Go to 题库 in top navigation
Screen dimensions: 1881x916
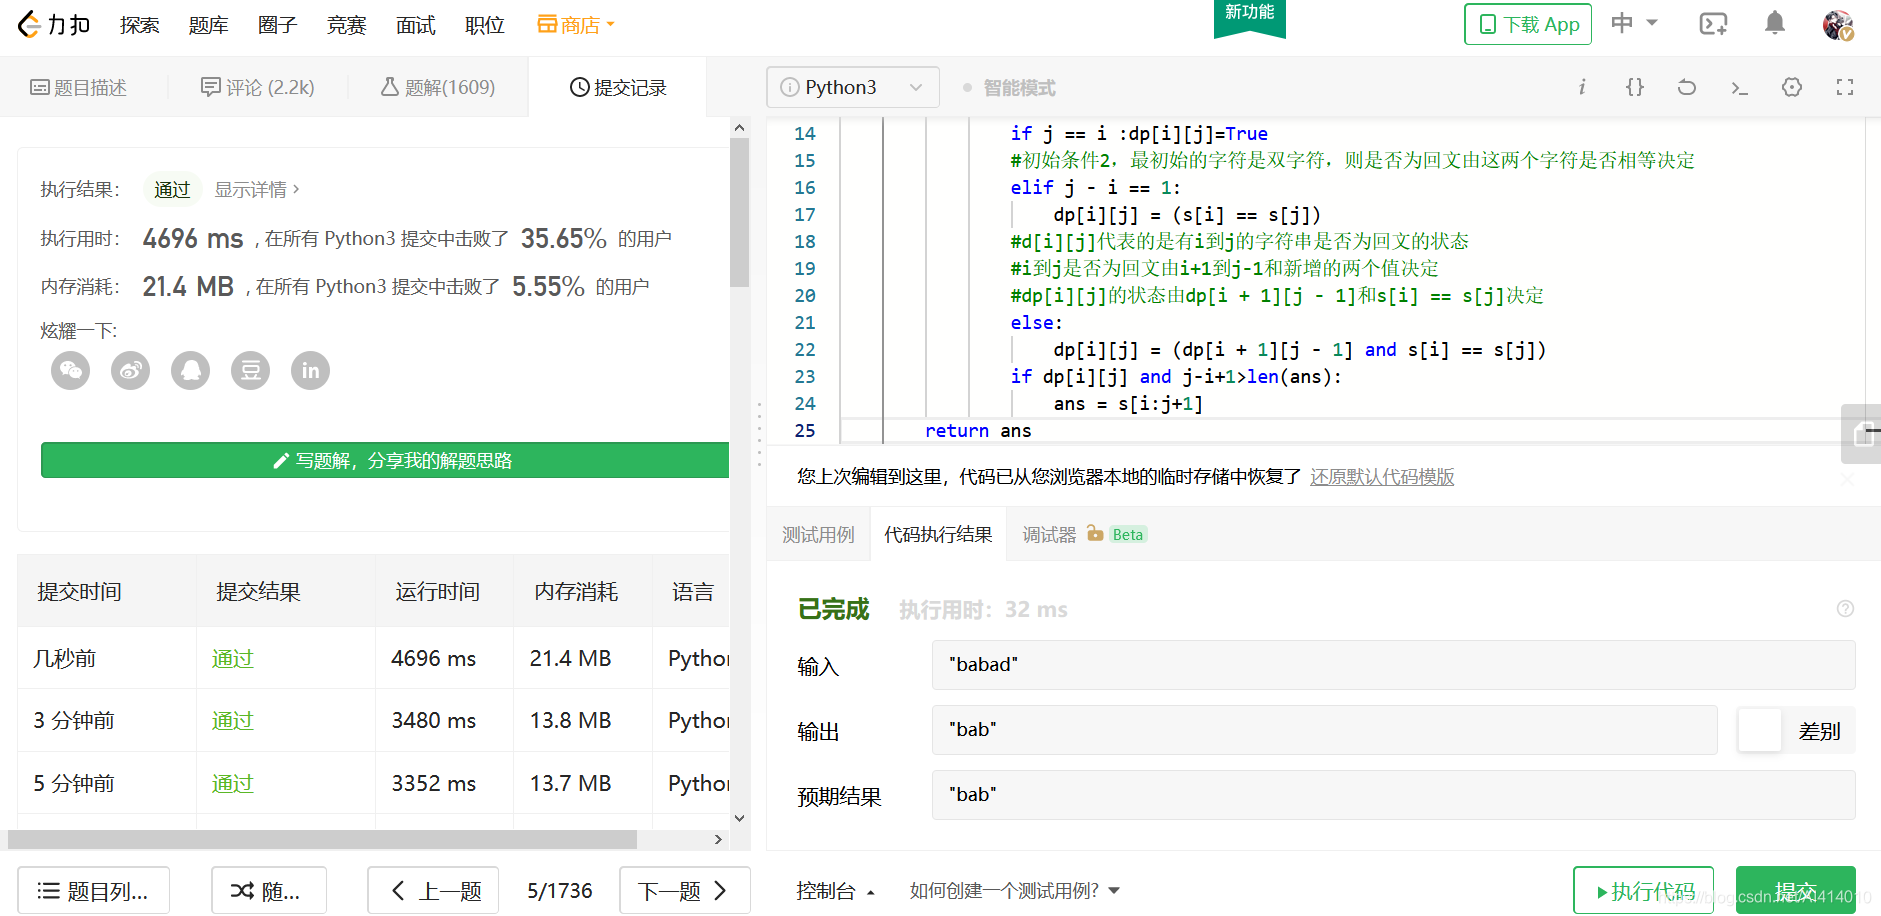[209, 25]
